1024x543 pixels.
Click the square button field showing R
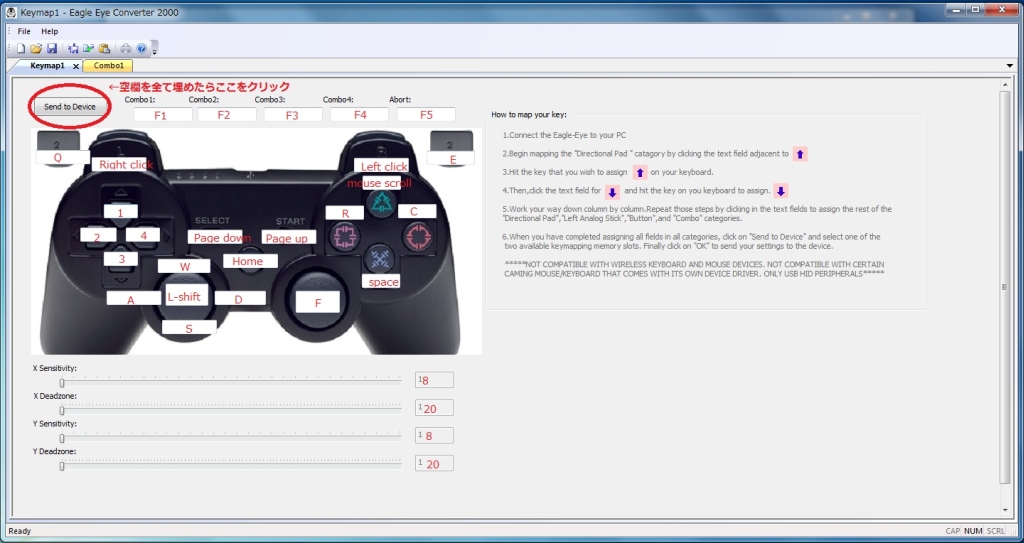345,212
